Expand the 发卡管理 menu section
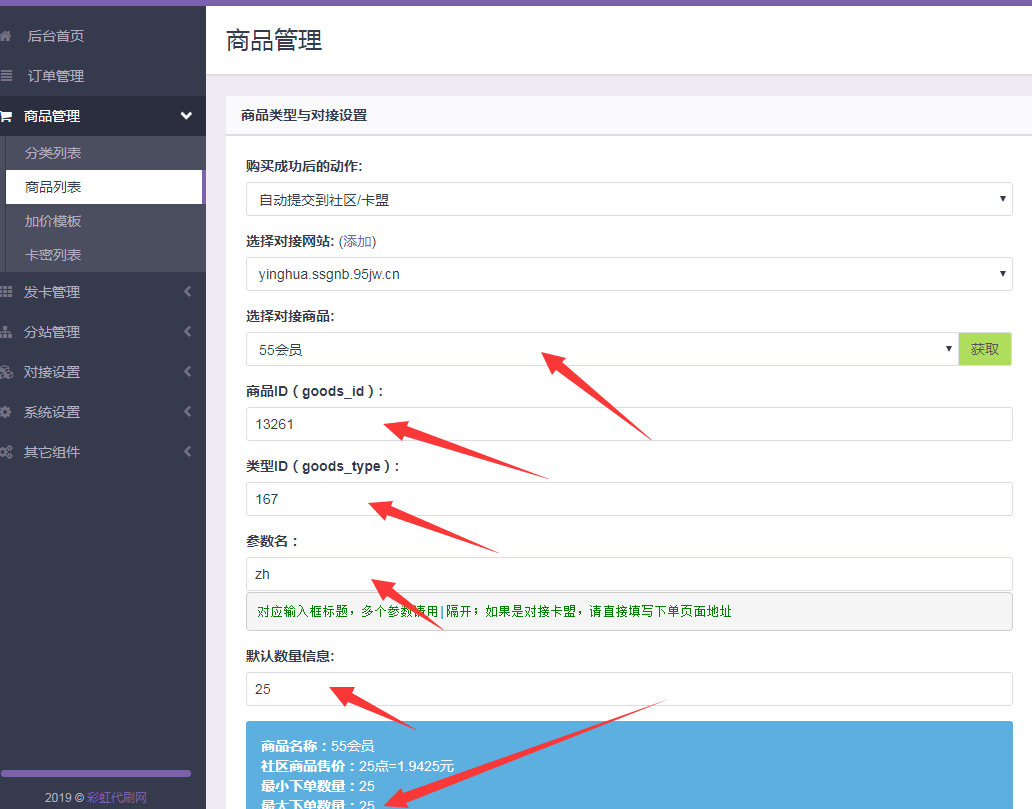The image size is (1032, 809). click(x=100, y=291)
